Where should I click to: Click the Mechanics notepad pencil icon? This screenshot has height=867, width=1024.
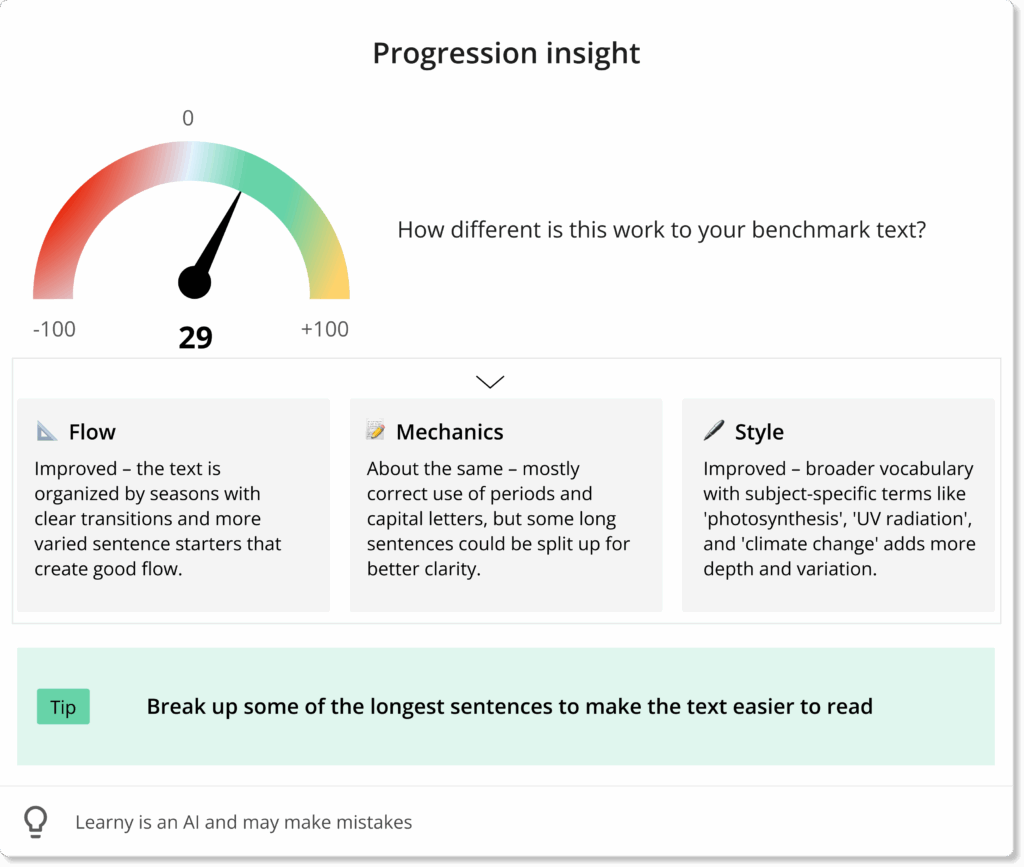(x=376, y=432)
